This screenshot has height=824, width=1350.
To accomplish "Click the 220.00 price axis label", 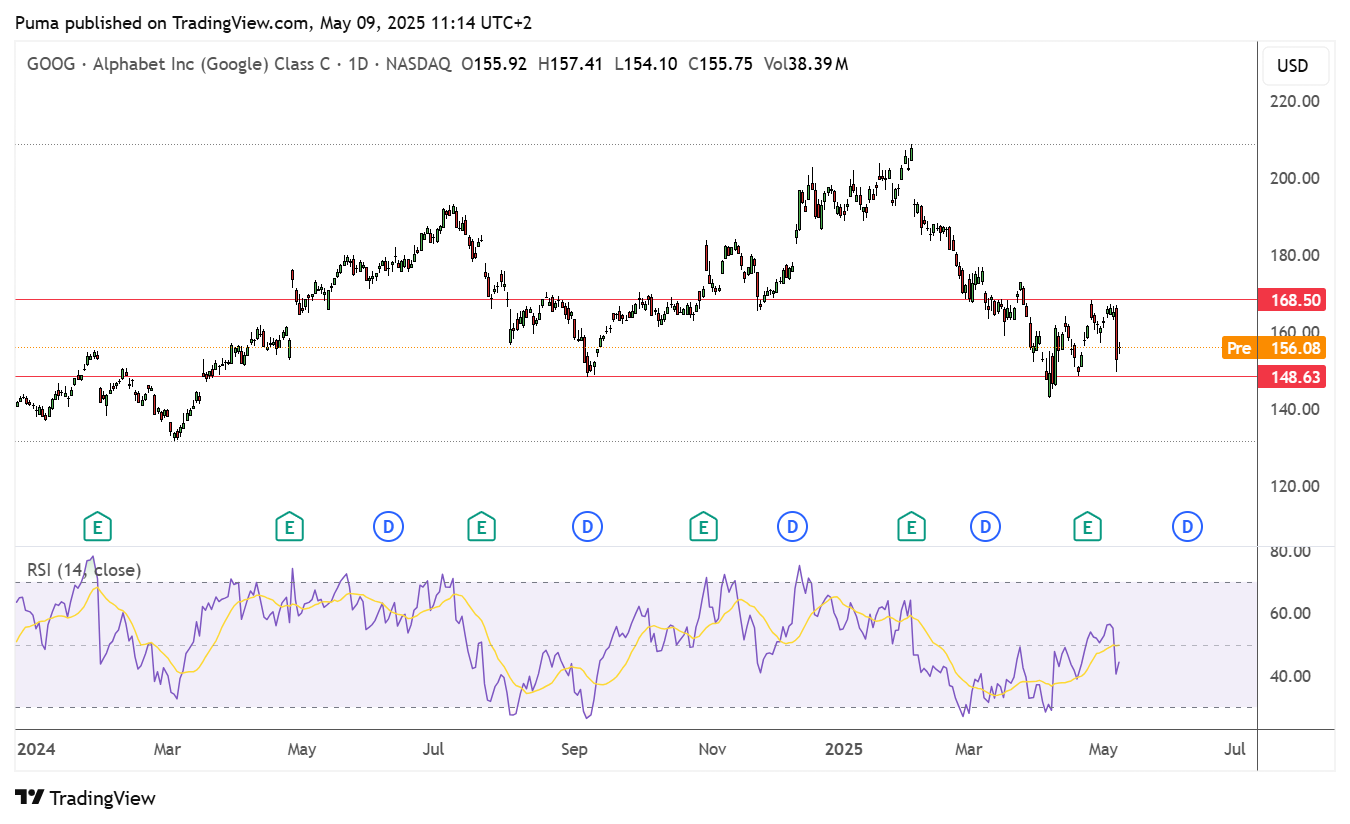I will (1295, 101).
